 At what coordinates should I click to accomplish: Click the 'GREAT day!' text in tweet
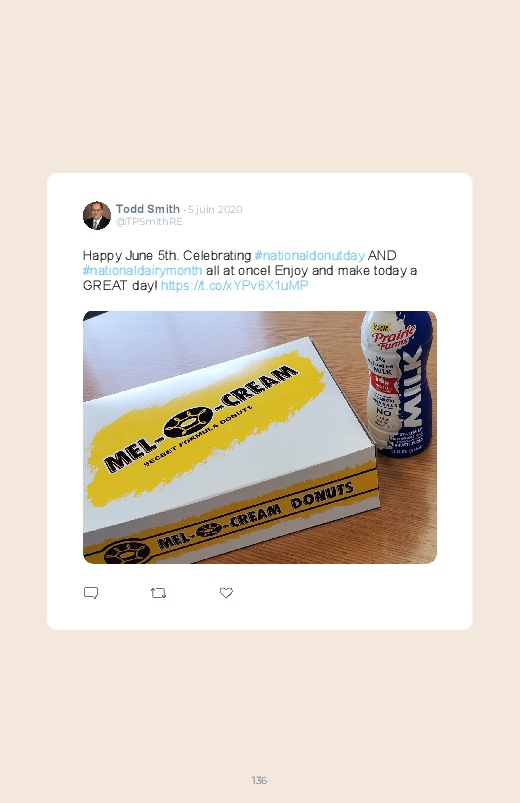[120, 285]
